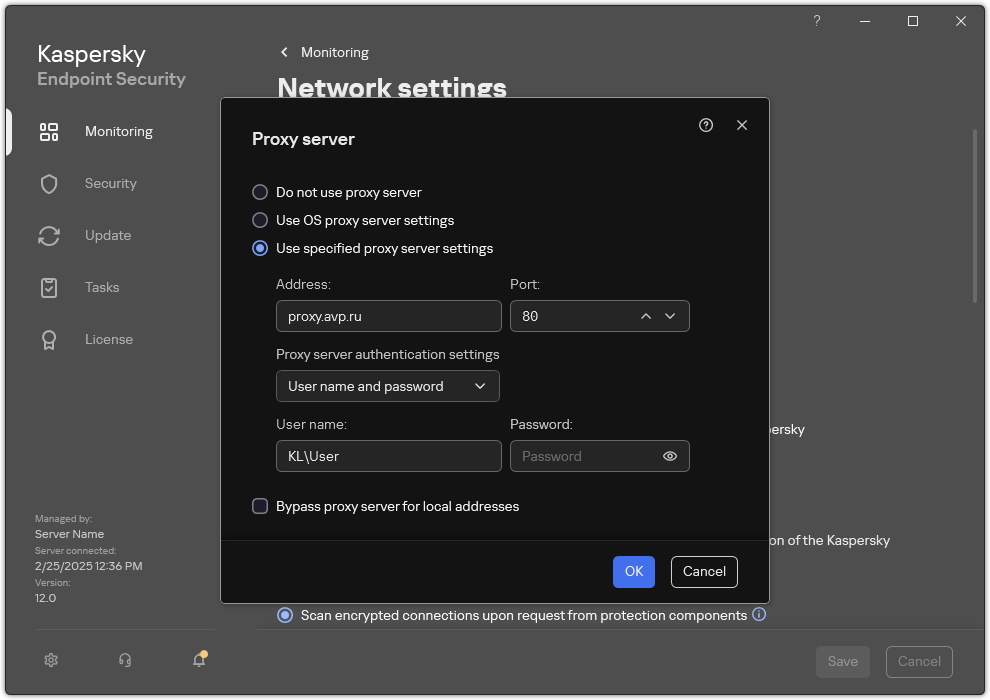Select Use OS proxy server settings
Screen dimensions: 990x700
tap(260, 220)
